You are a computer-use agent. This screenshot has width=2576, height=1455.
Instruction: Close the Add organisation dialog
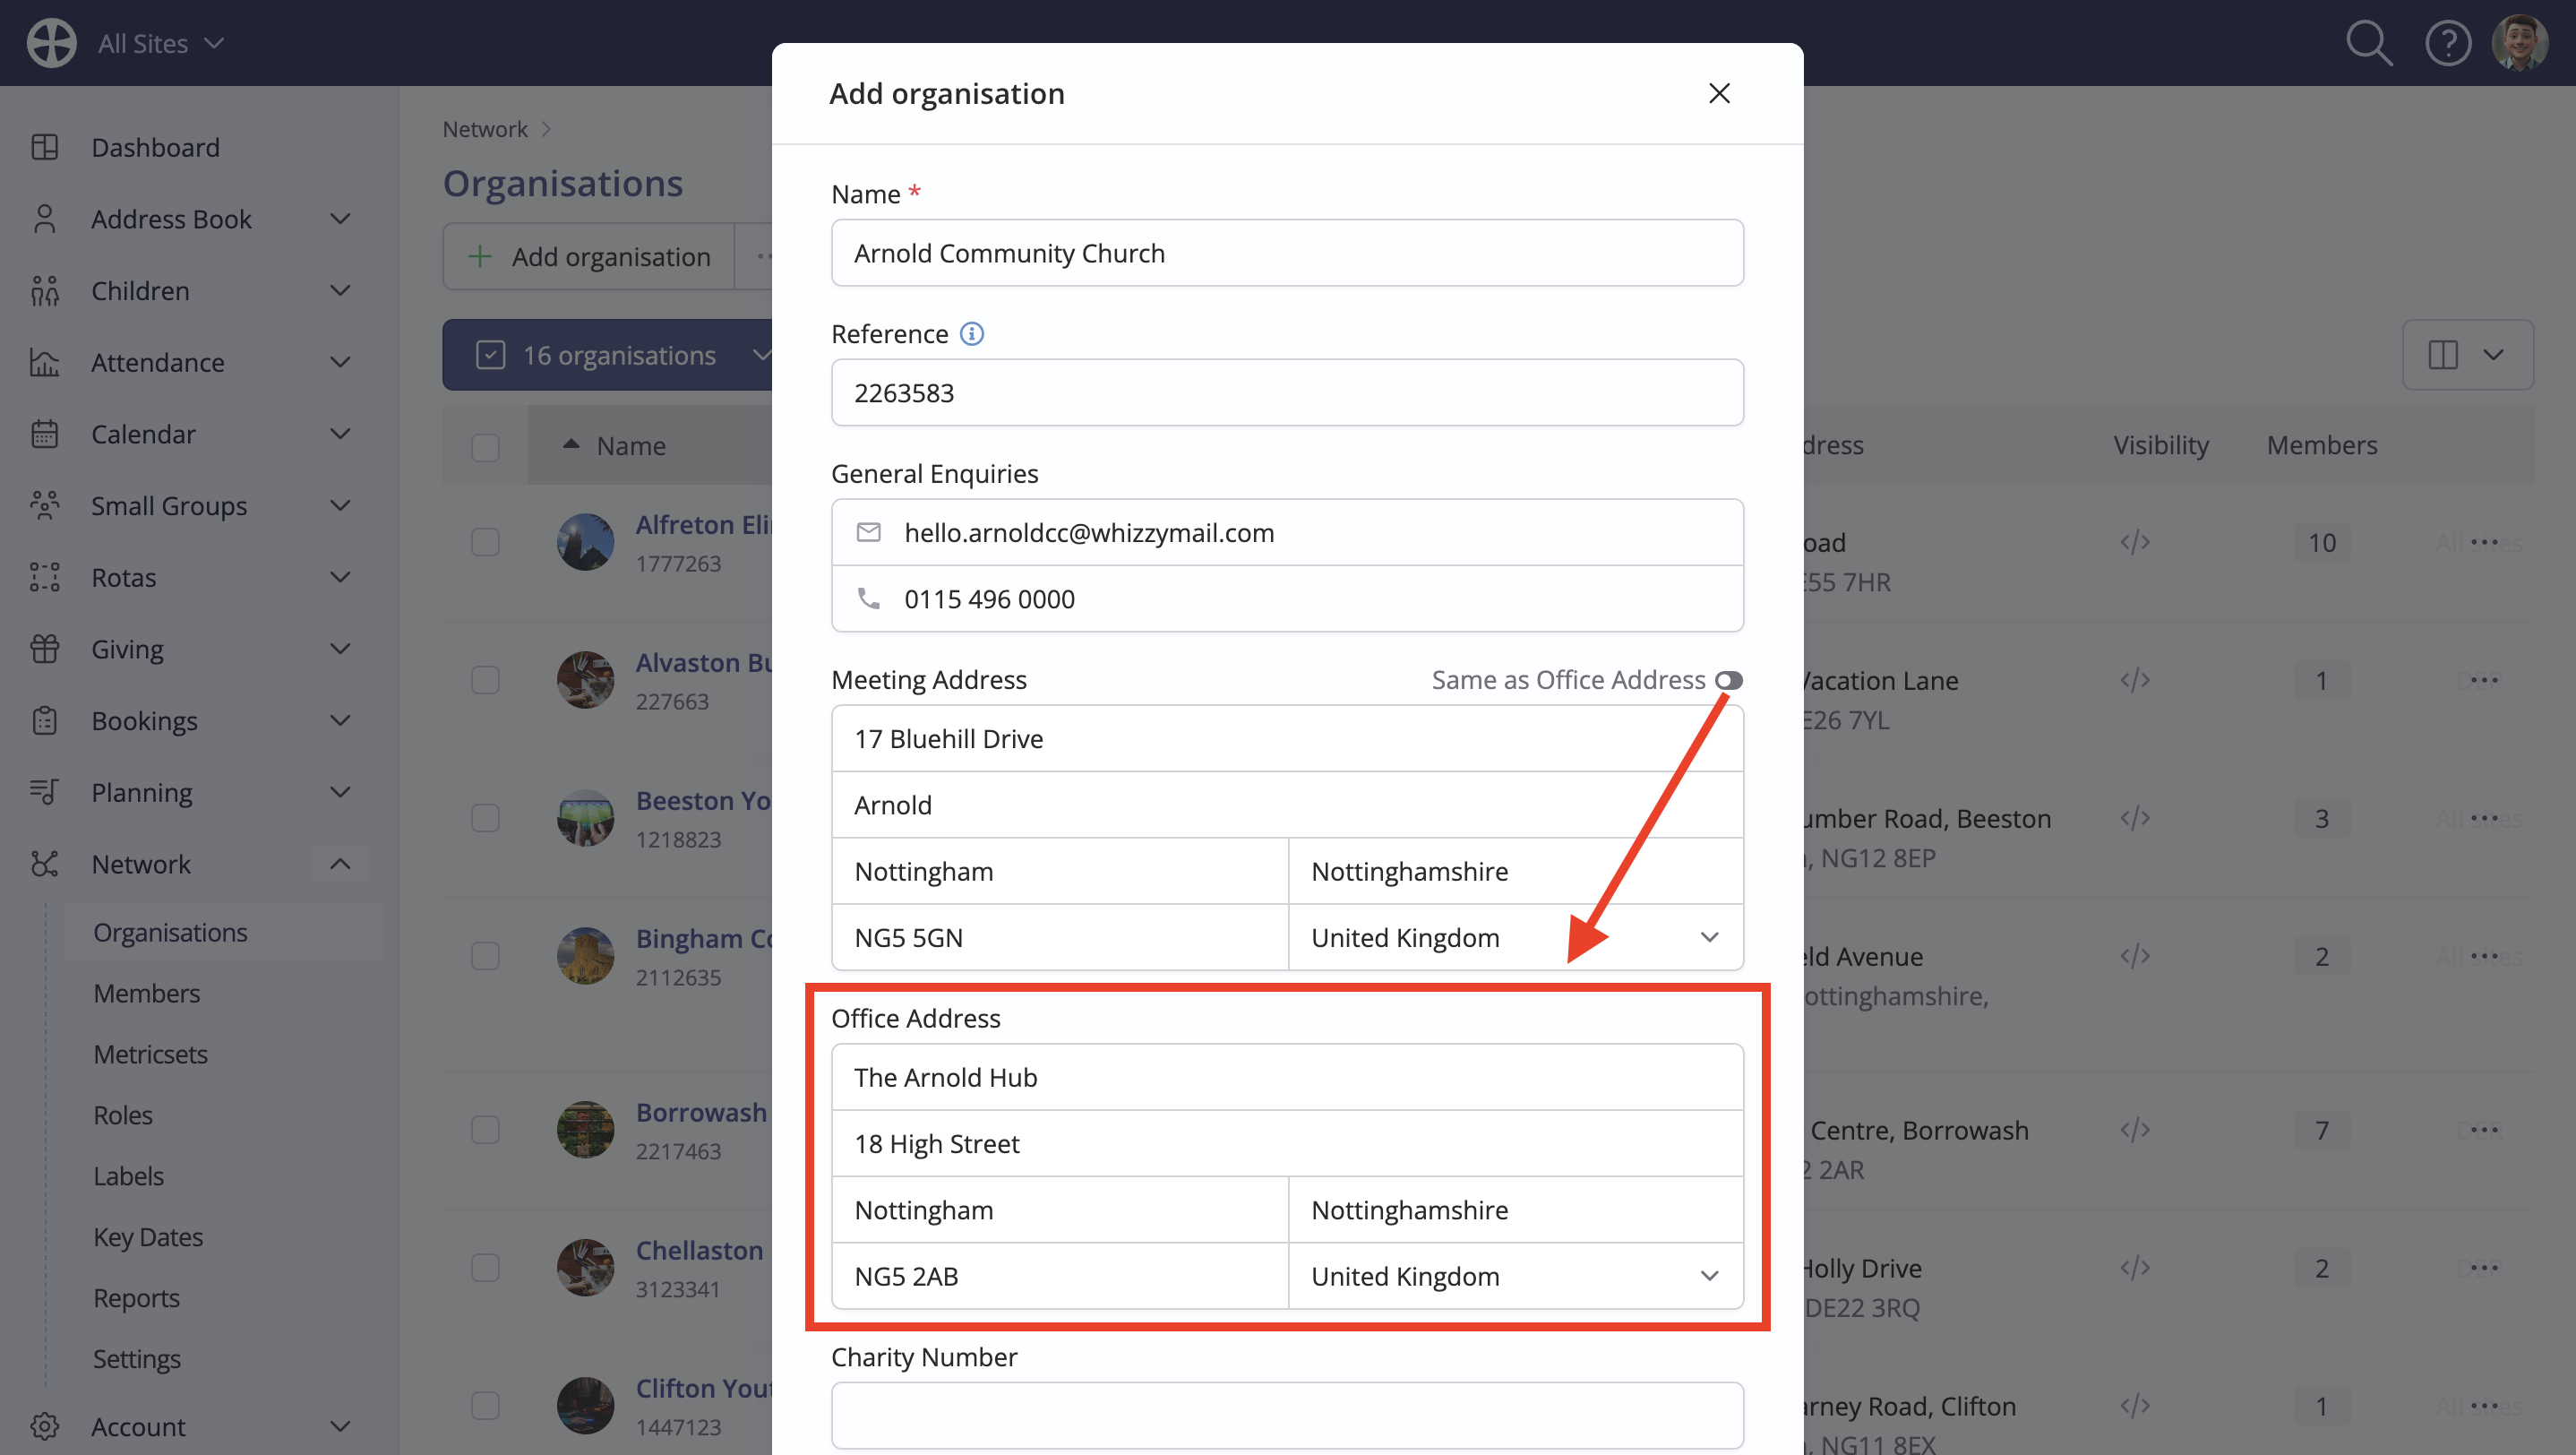(x=1719, y=93)
